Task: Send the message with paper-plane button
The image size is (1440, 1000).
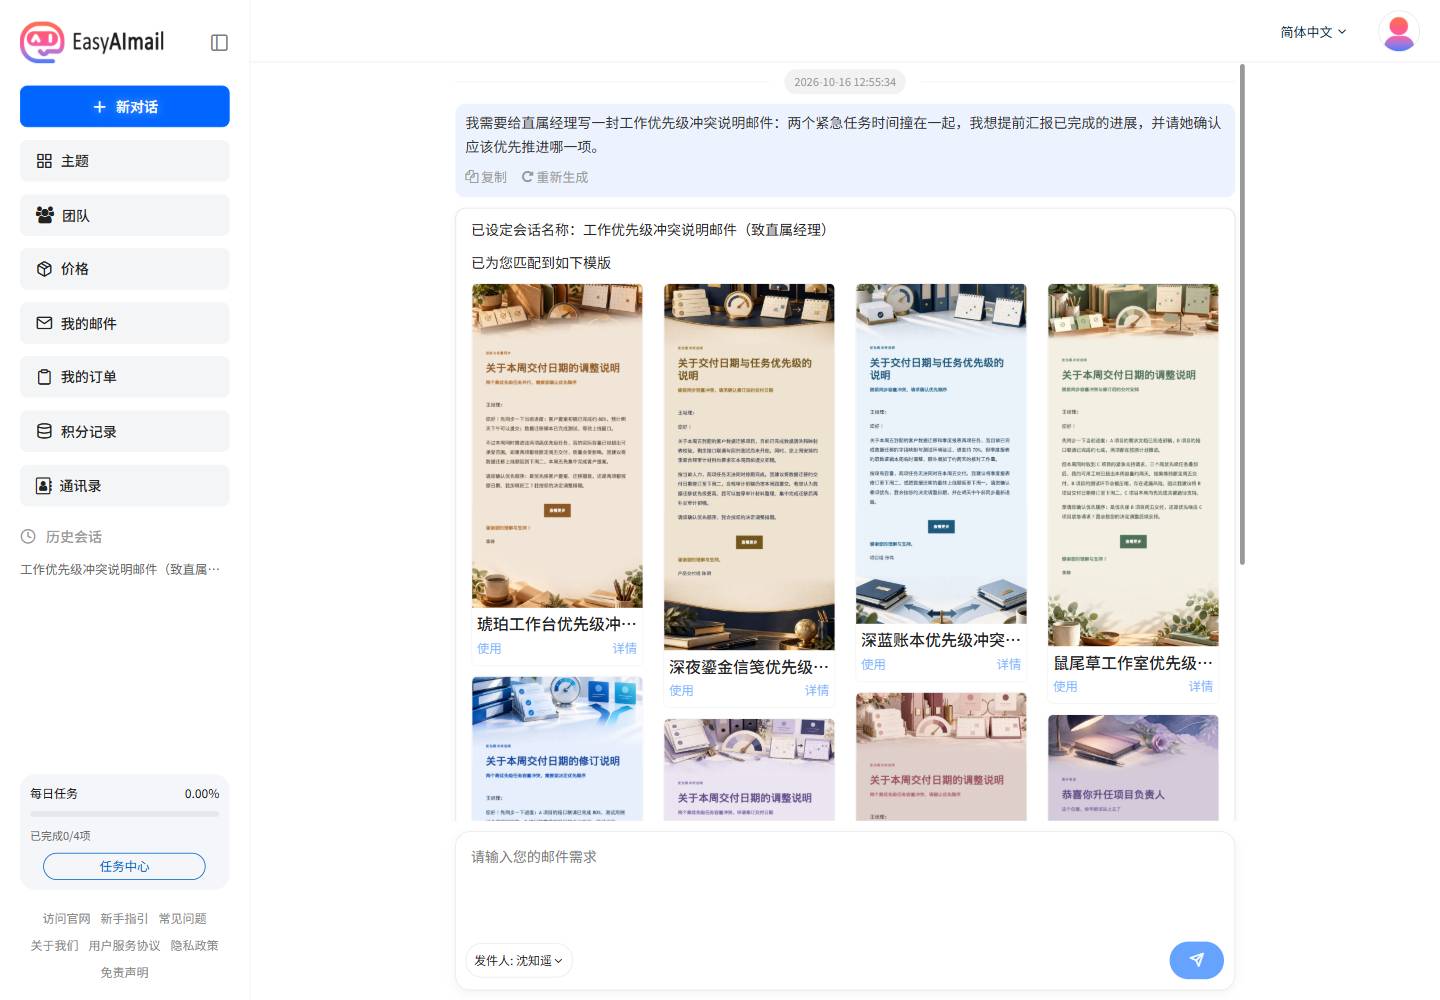Action: 1197,960
